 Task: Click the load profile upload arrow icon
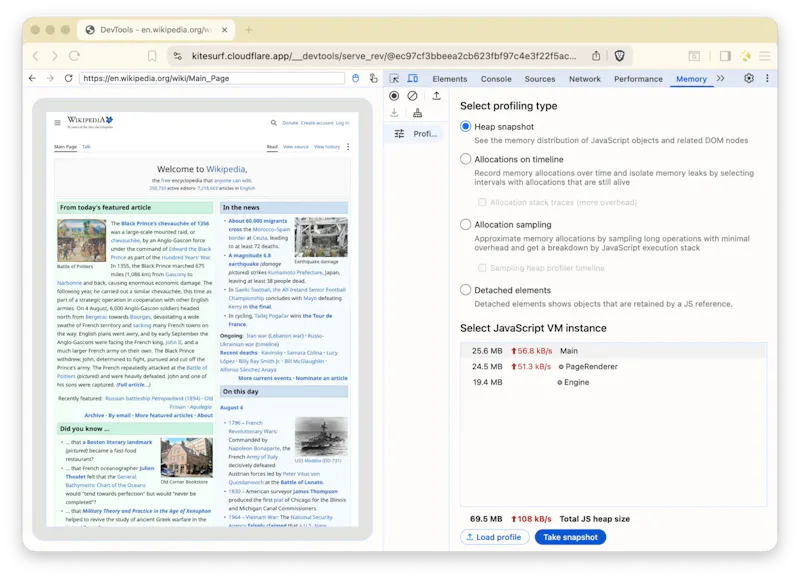point(436,96)
